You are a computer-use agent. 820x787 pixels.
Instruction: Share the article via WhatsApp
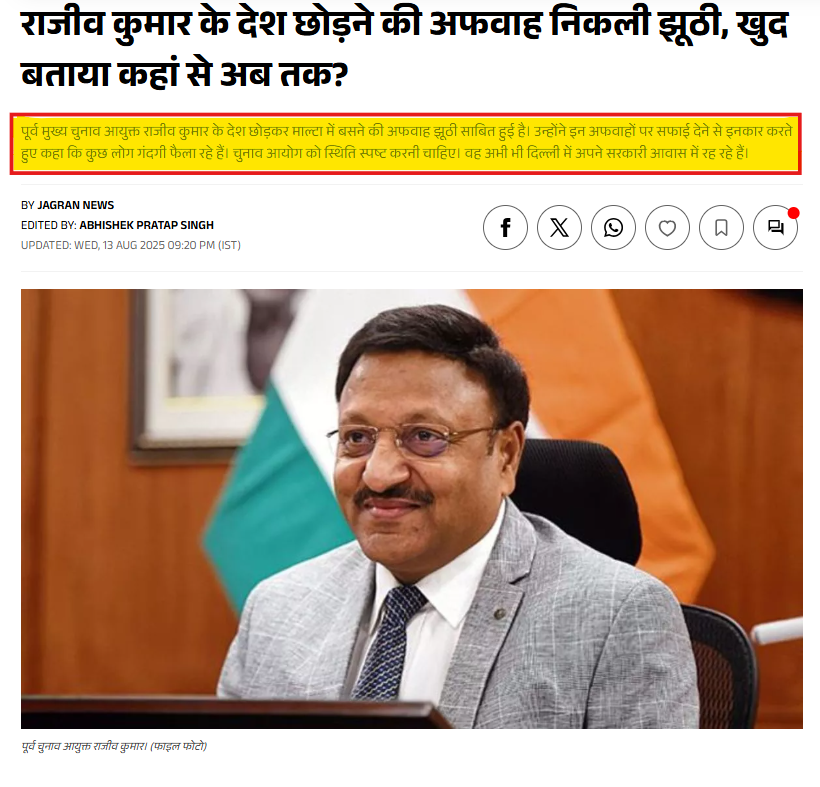tap(613, 227)
